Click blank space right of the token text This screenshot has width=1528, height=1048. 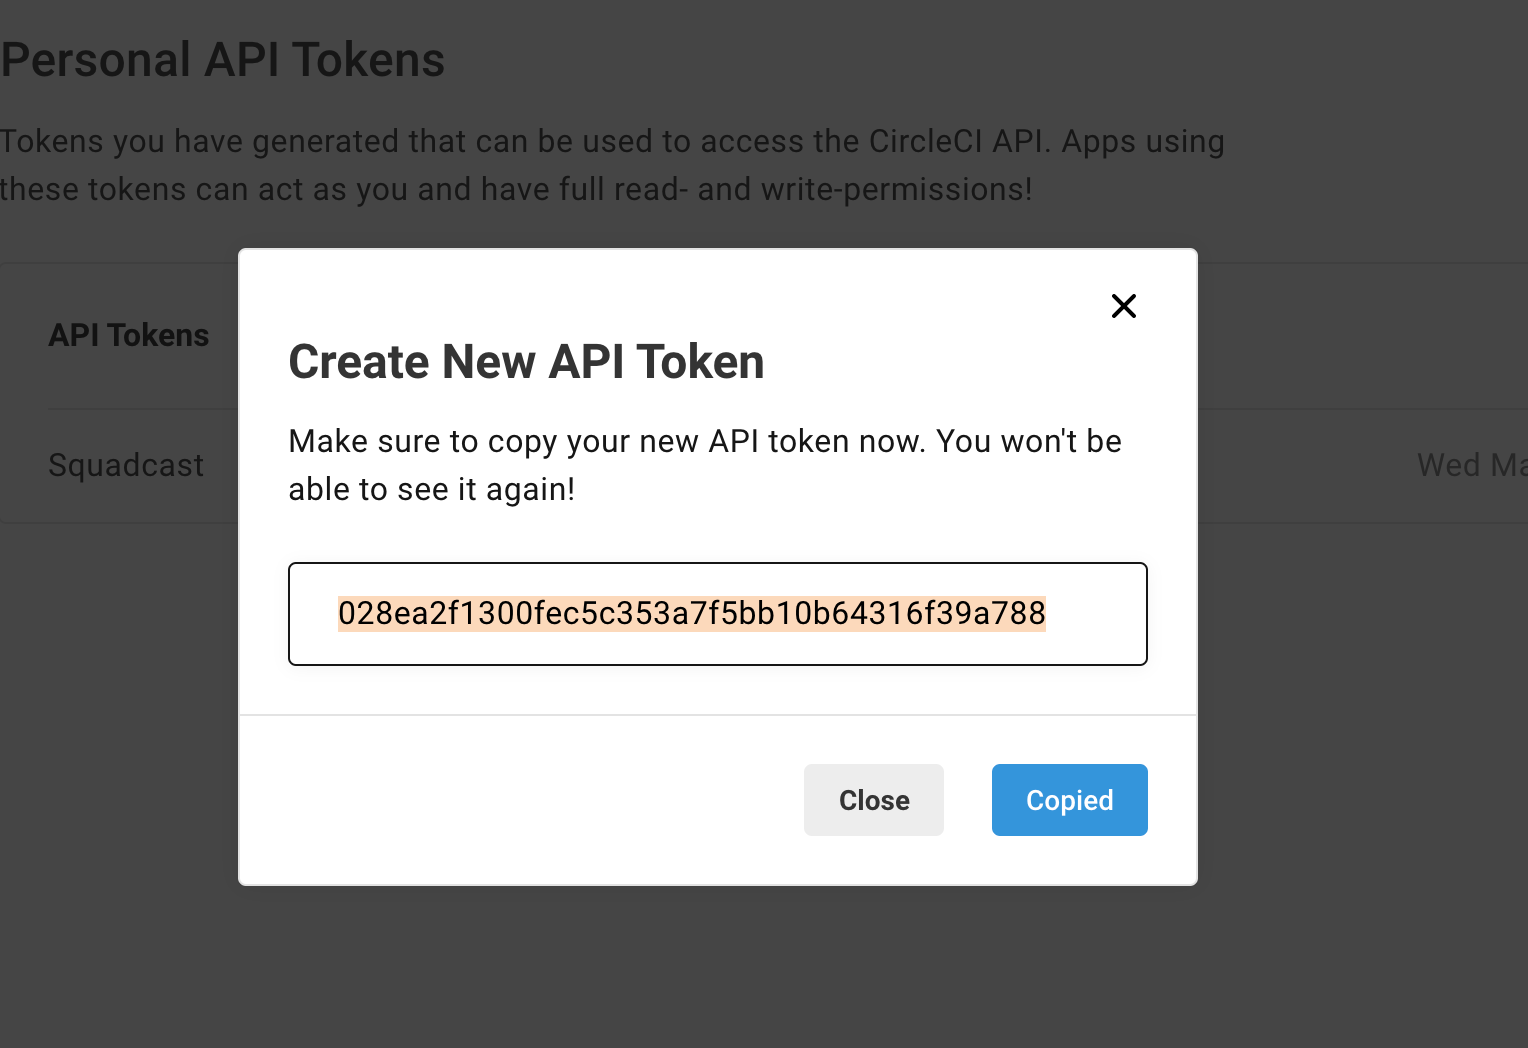pos(1095,614)
